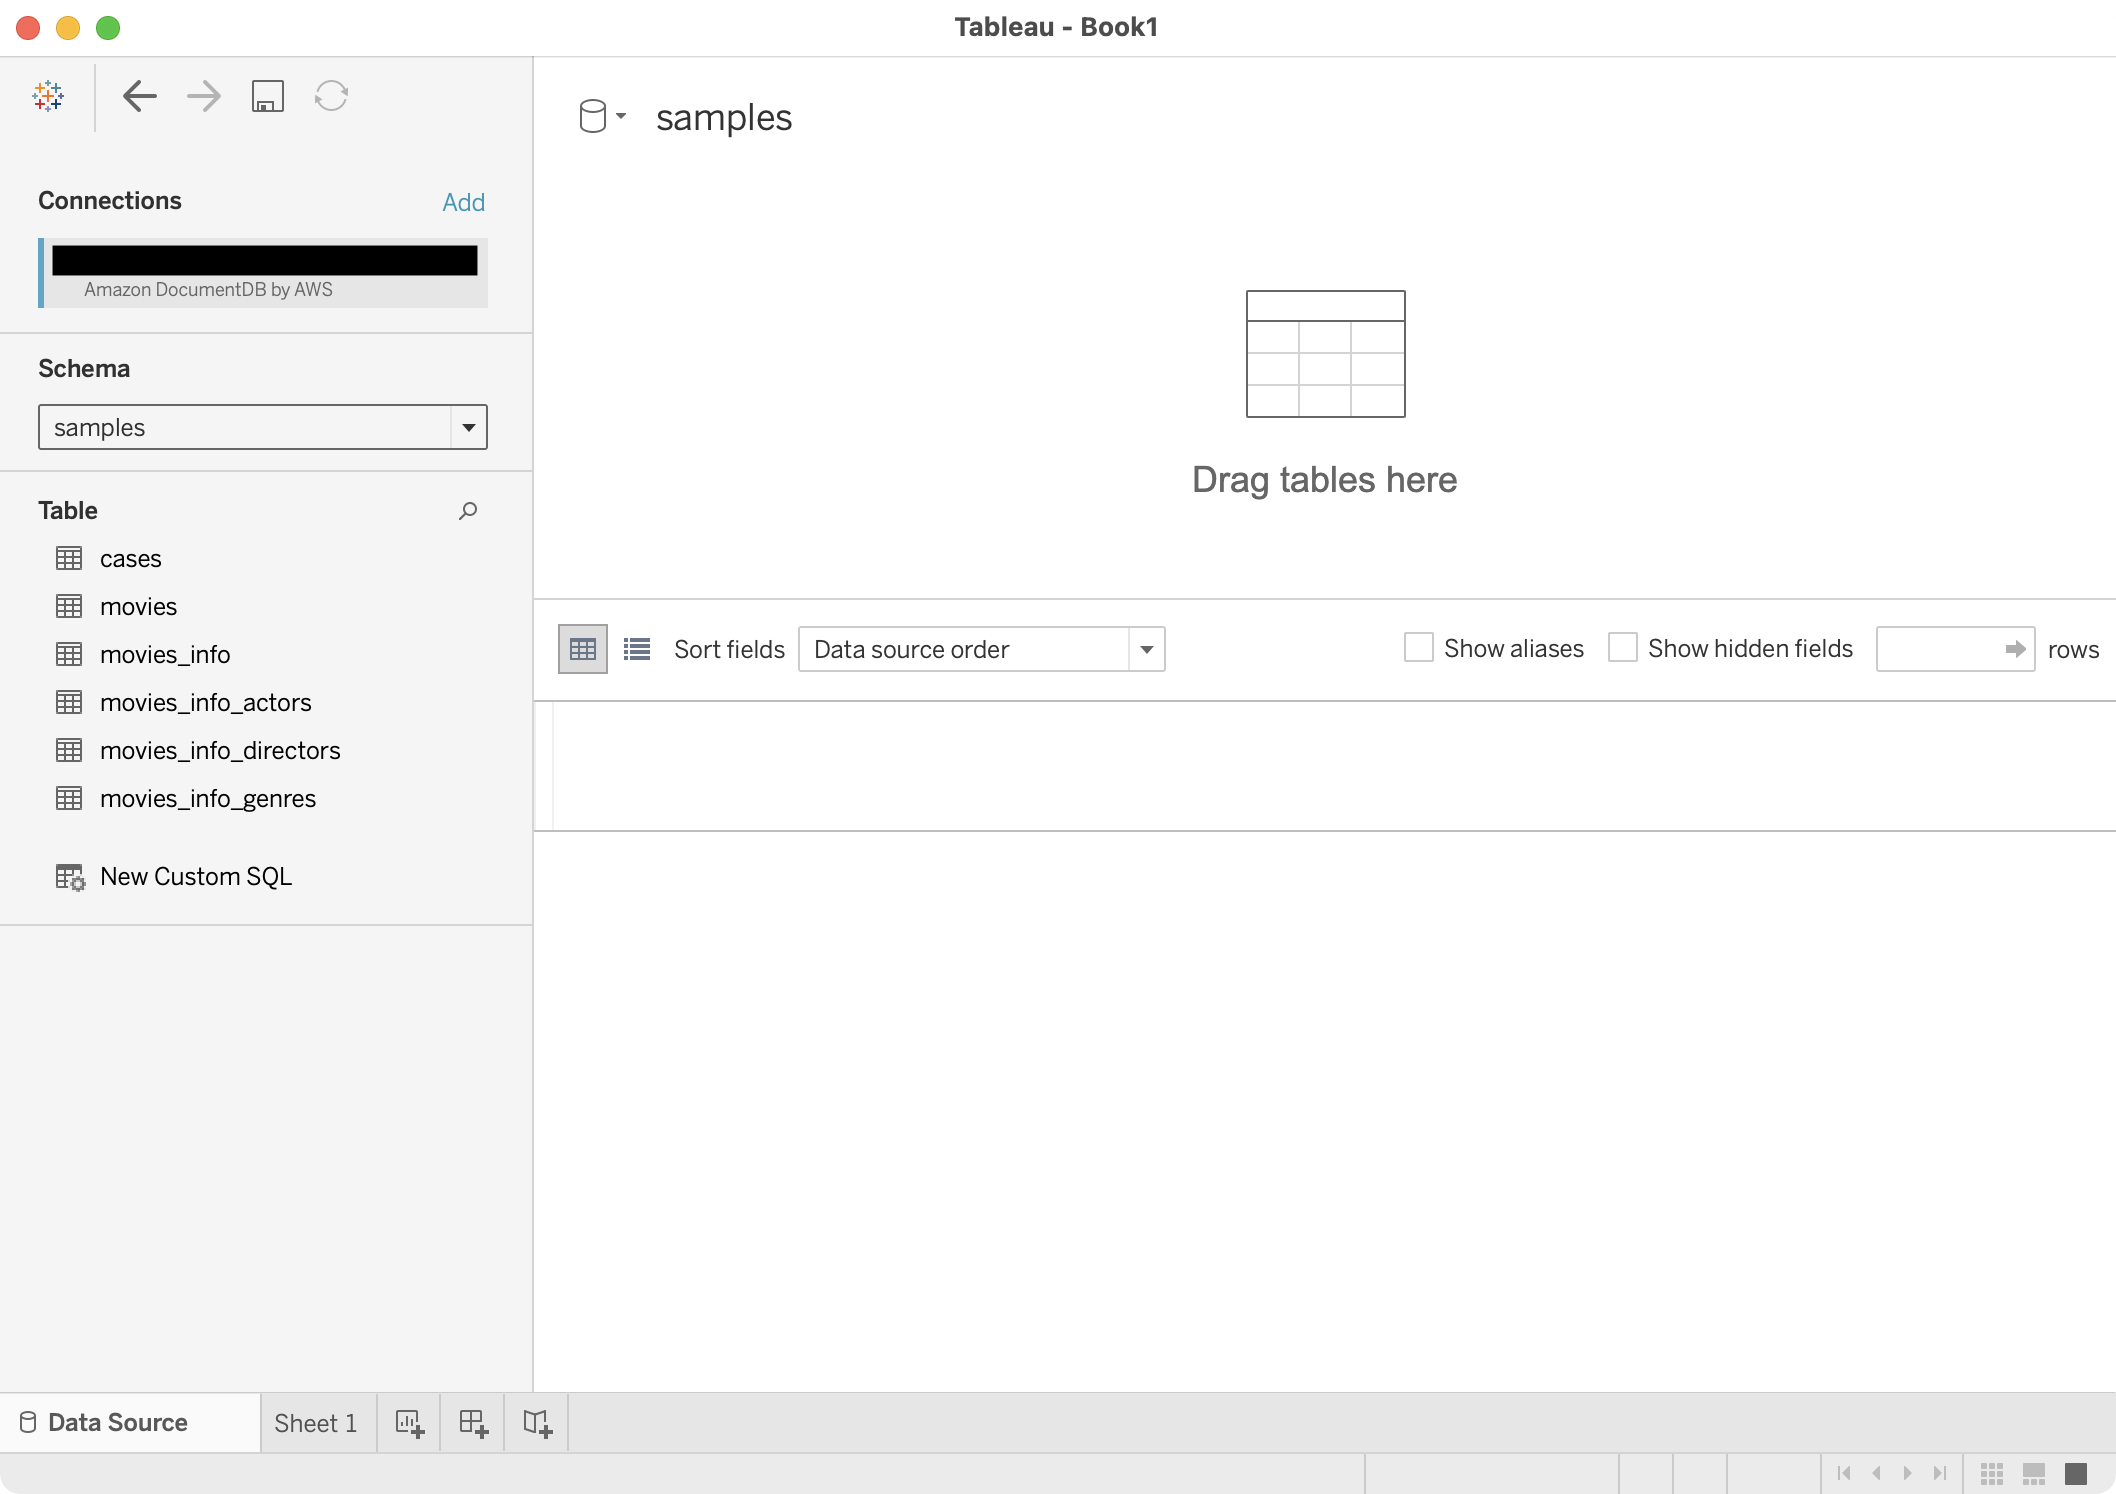Create a new dashboard icon
This screenshot has width=2116, height=1494.
tap(473, 1422)
